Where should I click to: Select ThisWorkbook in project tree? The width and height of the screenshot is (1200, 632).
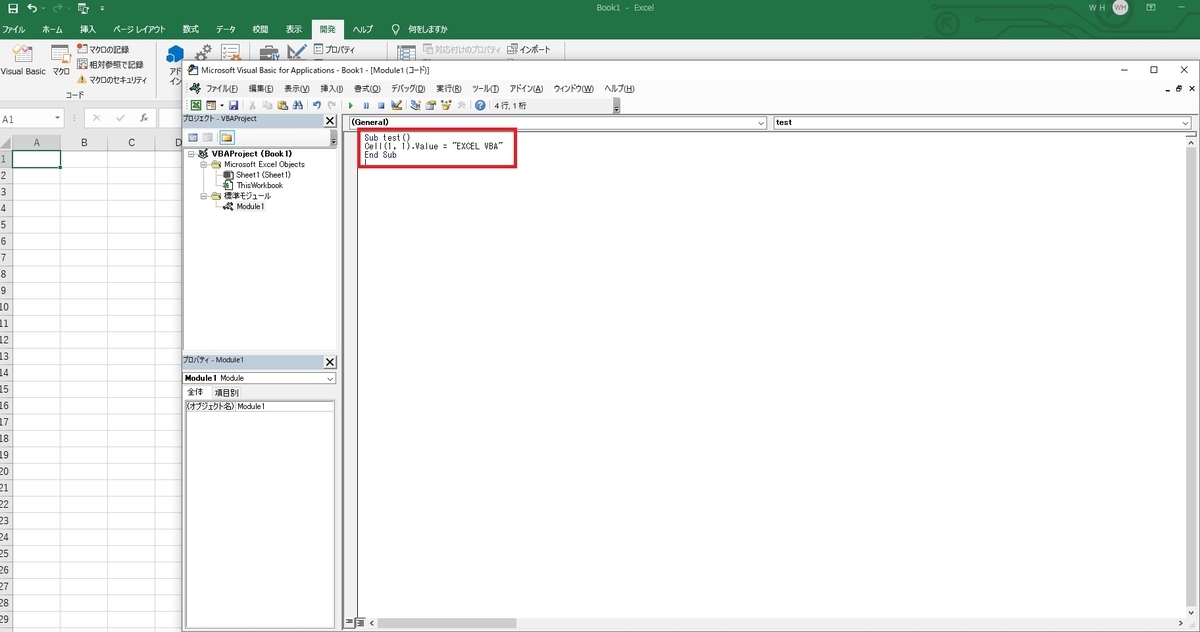pyautogui.click(x=259, y=185)
